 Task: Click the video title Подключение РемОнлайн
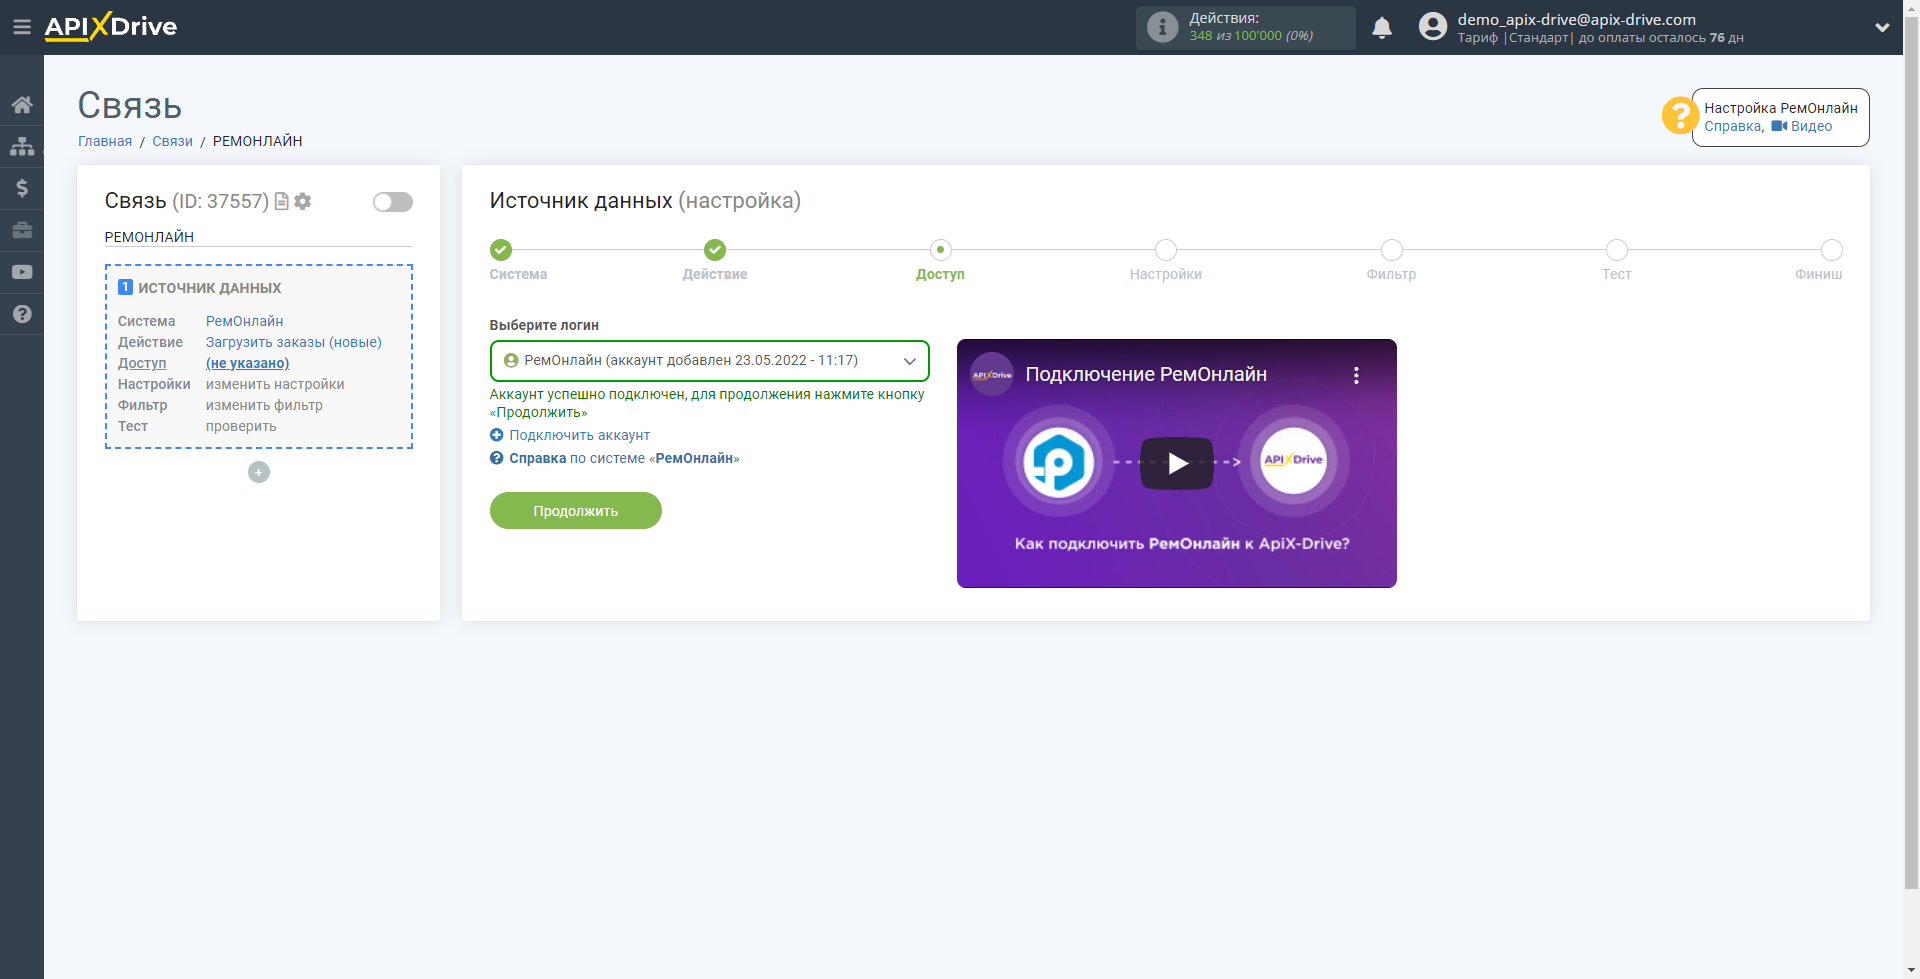tap(1146, 375)
